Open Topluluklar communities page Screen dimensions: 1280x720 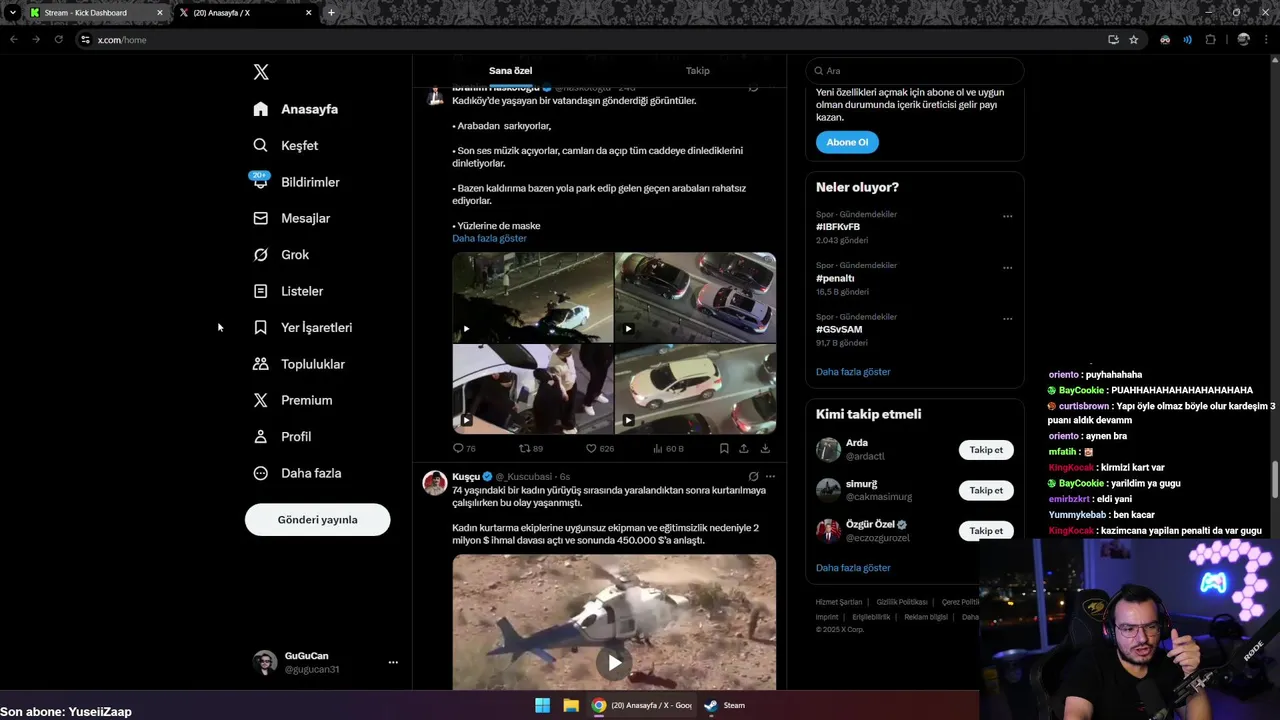click(x=299, y=364)
